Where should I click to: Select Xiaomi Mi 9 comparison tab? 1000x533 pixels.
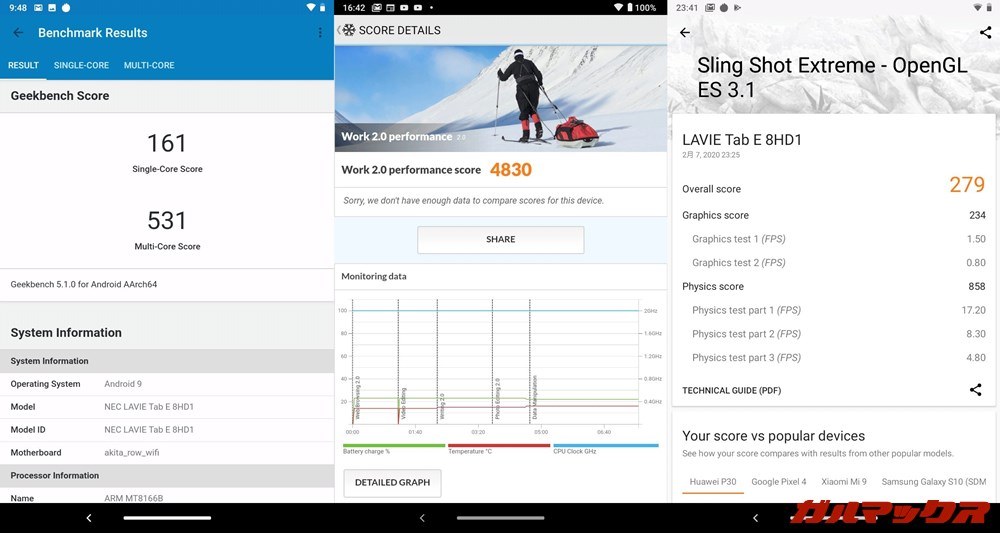coord(844,482)
